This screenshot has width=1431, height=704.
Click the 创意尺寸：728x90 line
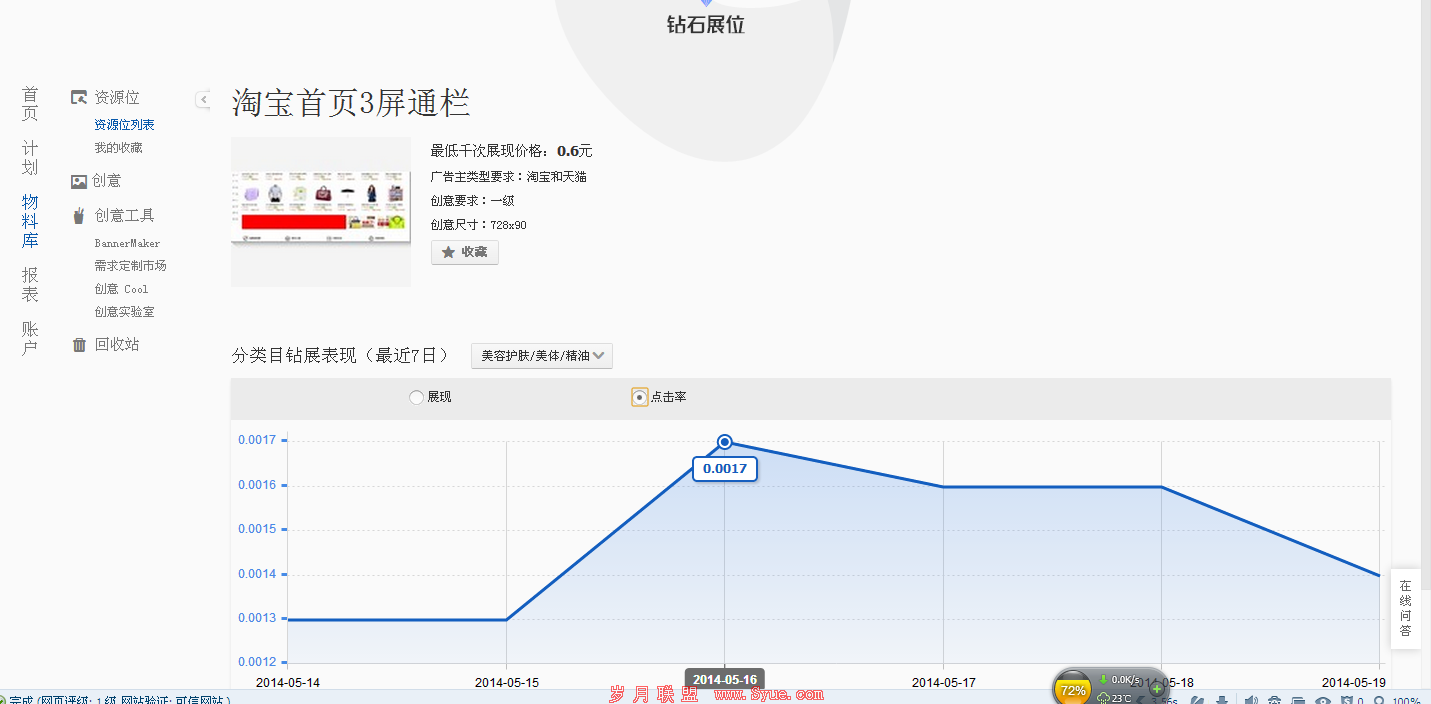click(479, 225)
